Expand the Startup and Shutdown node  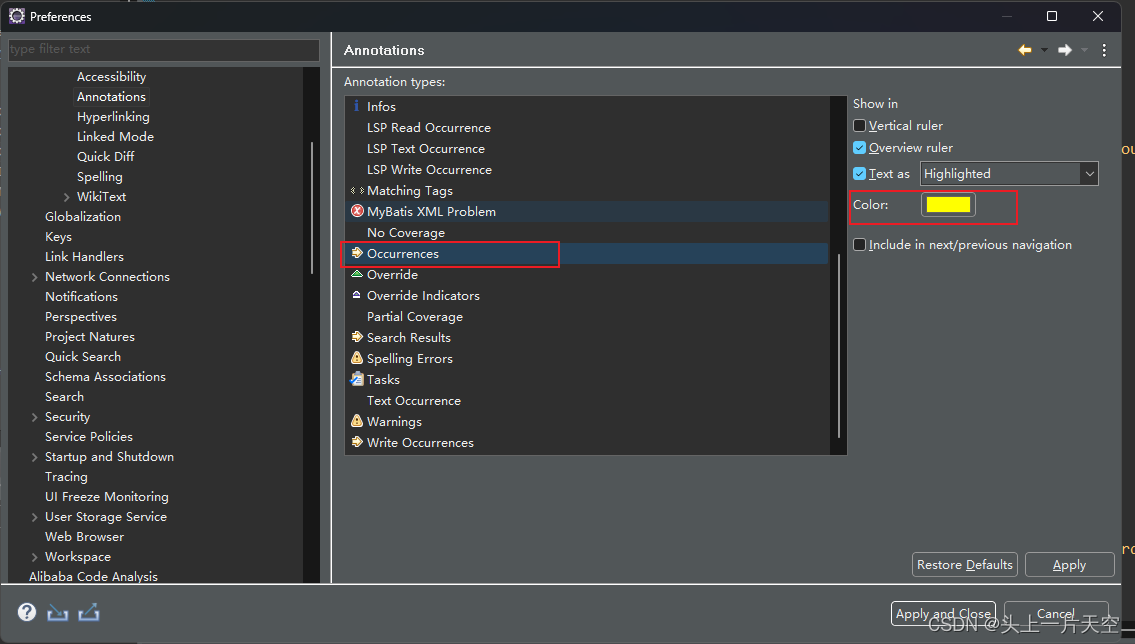[35, 457]
